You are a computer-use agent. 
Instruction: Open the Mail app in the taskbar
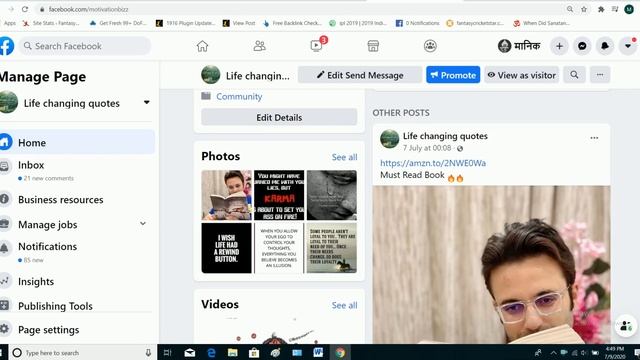[x=190, y=353]
